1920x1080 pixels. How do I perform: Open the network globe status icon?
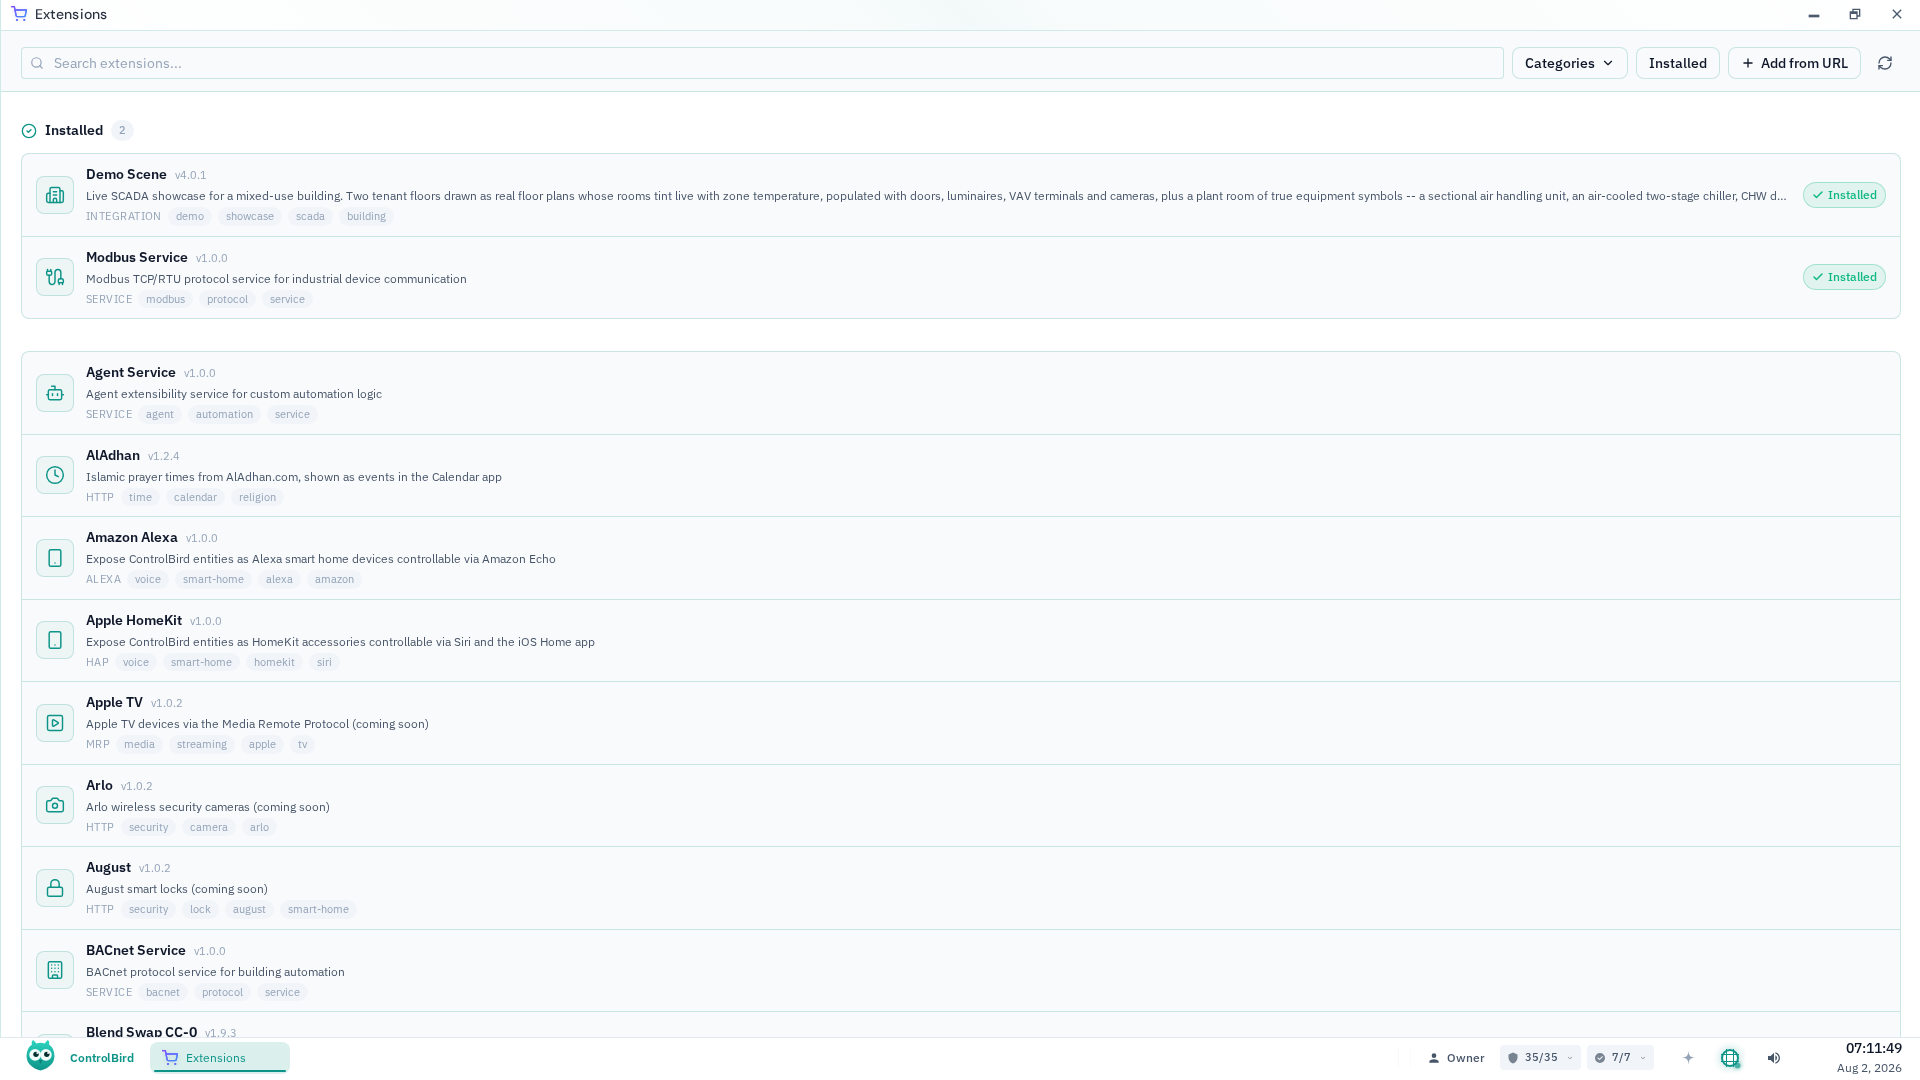pyautogui.click(x=1730, y=1058)
